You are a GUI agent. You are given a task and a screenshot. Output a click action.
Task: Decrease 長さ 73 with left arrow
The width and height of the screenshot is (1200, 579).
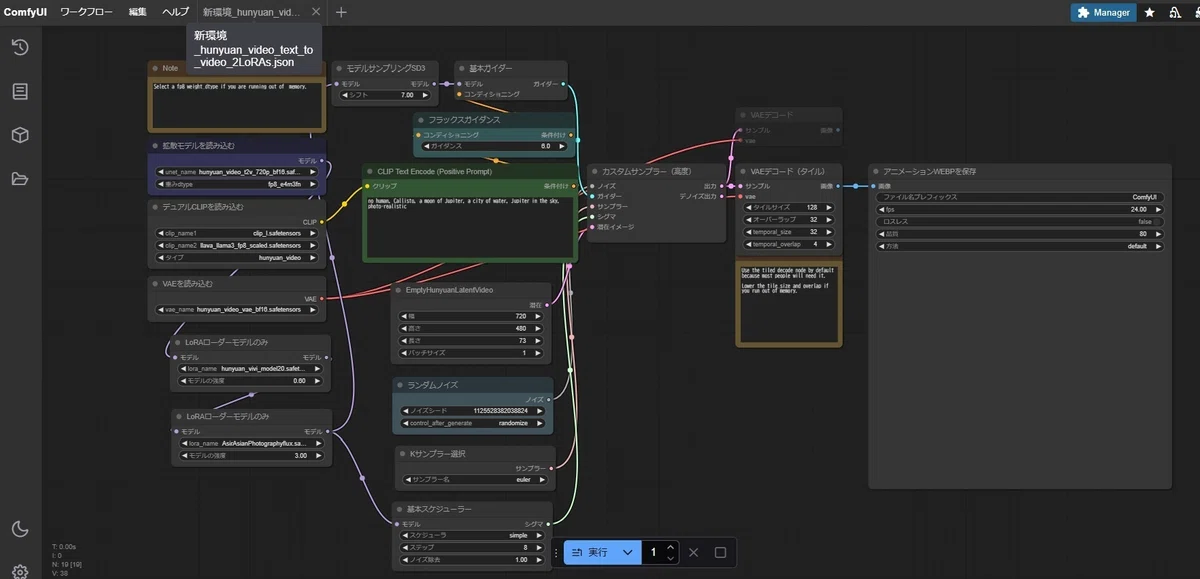click(405, 341)
